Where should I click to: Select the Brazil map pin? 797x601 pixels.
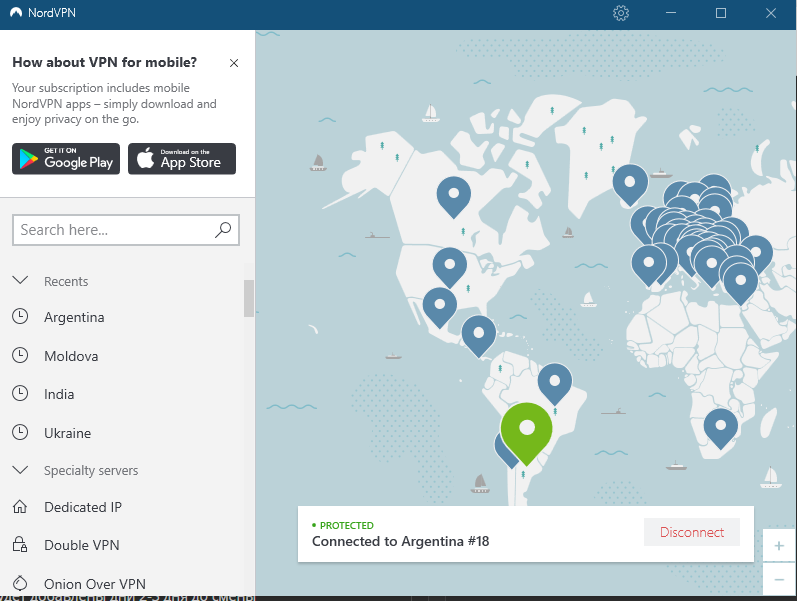click(x=555, y=383)
